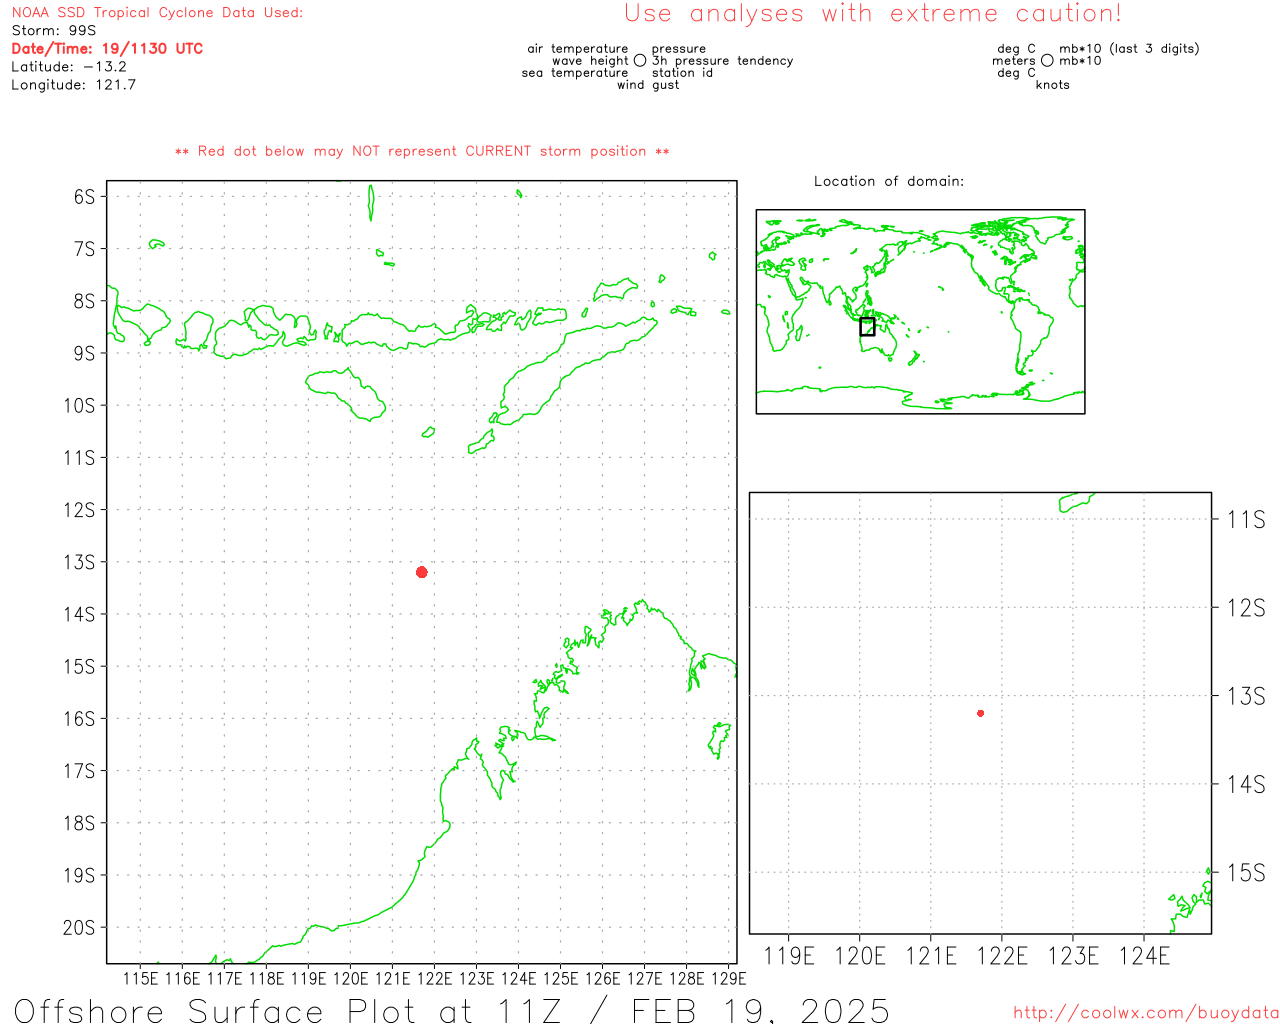Screen dimensions: 1280x1024
Task: Select 'Longitude: 121.7' text
Action: [x=74, y=84]
